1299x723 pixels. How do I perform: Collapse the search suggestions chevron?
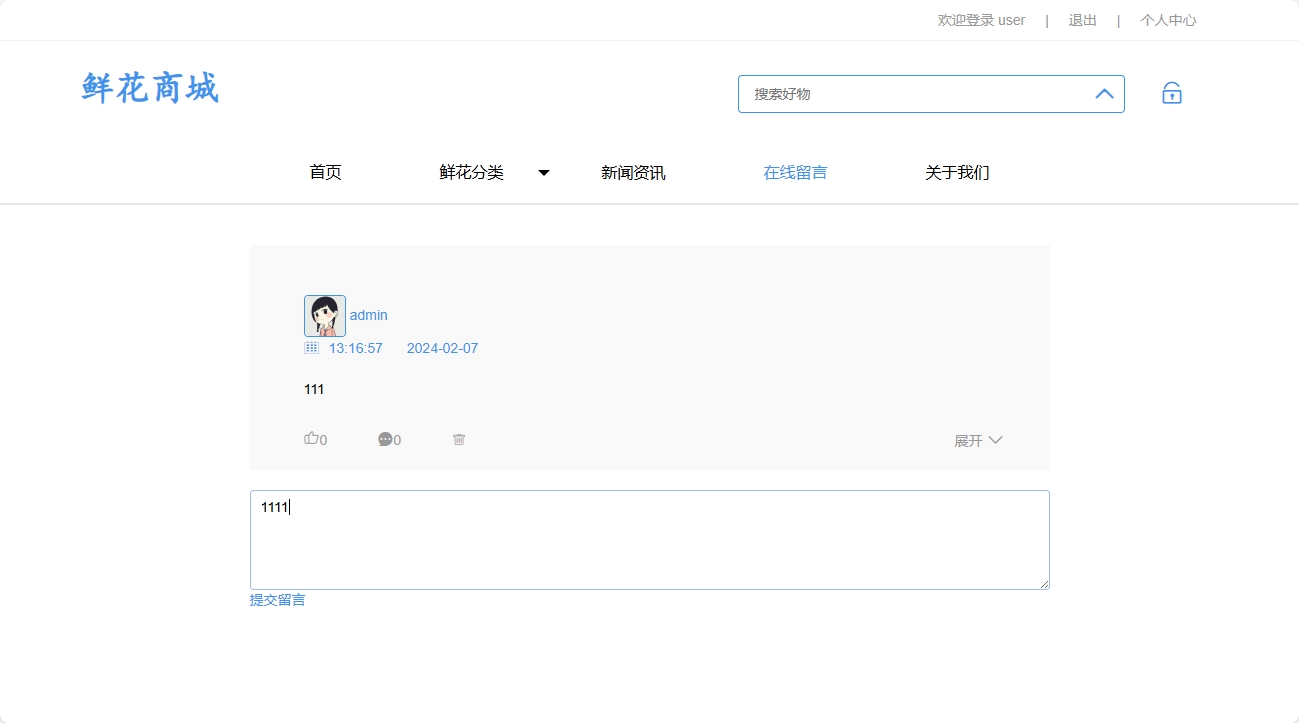(x=1104, y=94)
